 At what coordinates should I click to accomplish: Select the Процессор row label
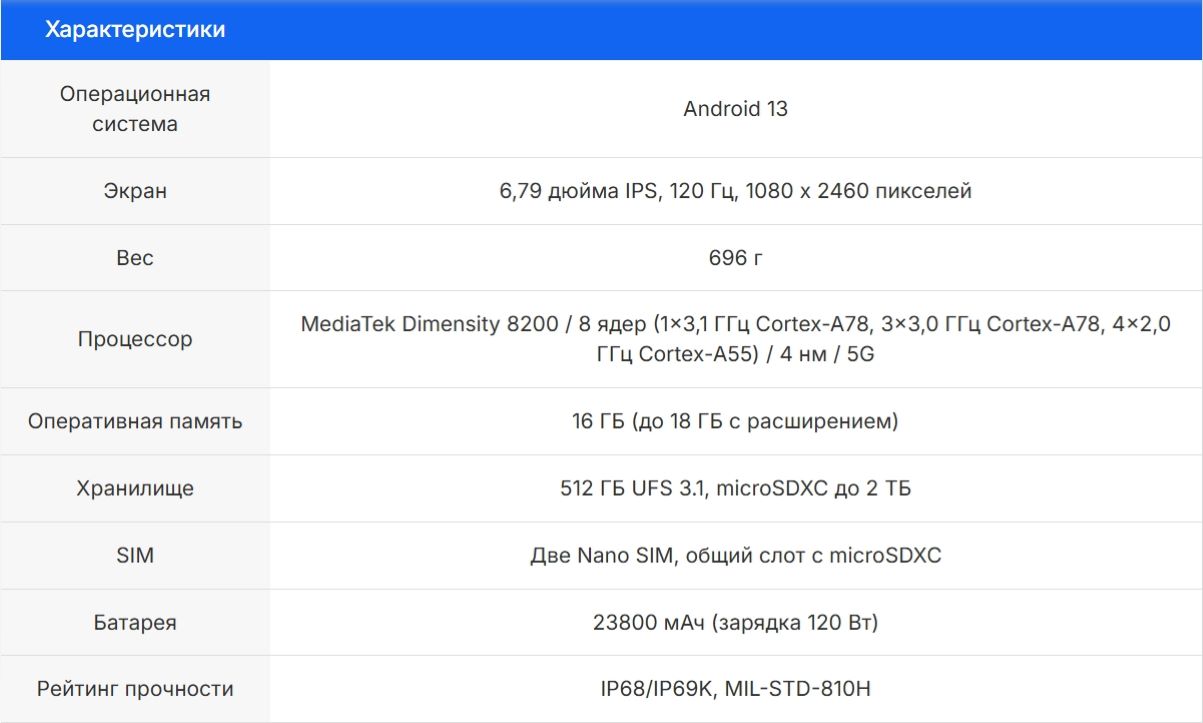pyautogui.click(x=134, y=338)
